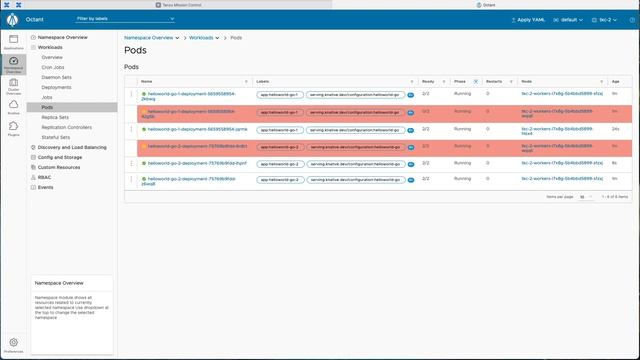Show more labels badge for pod pzmle
The width and height of the screenshot is (640, 360).
(411, 130)
